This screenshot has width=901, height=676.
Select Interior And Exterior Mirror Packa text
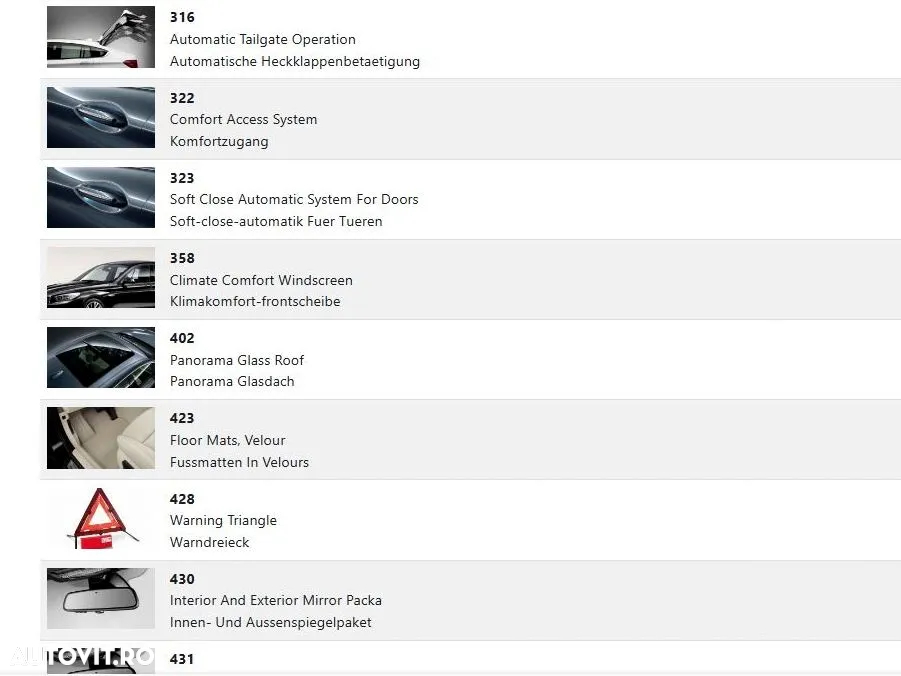(x=276, y=600)
